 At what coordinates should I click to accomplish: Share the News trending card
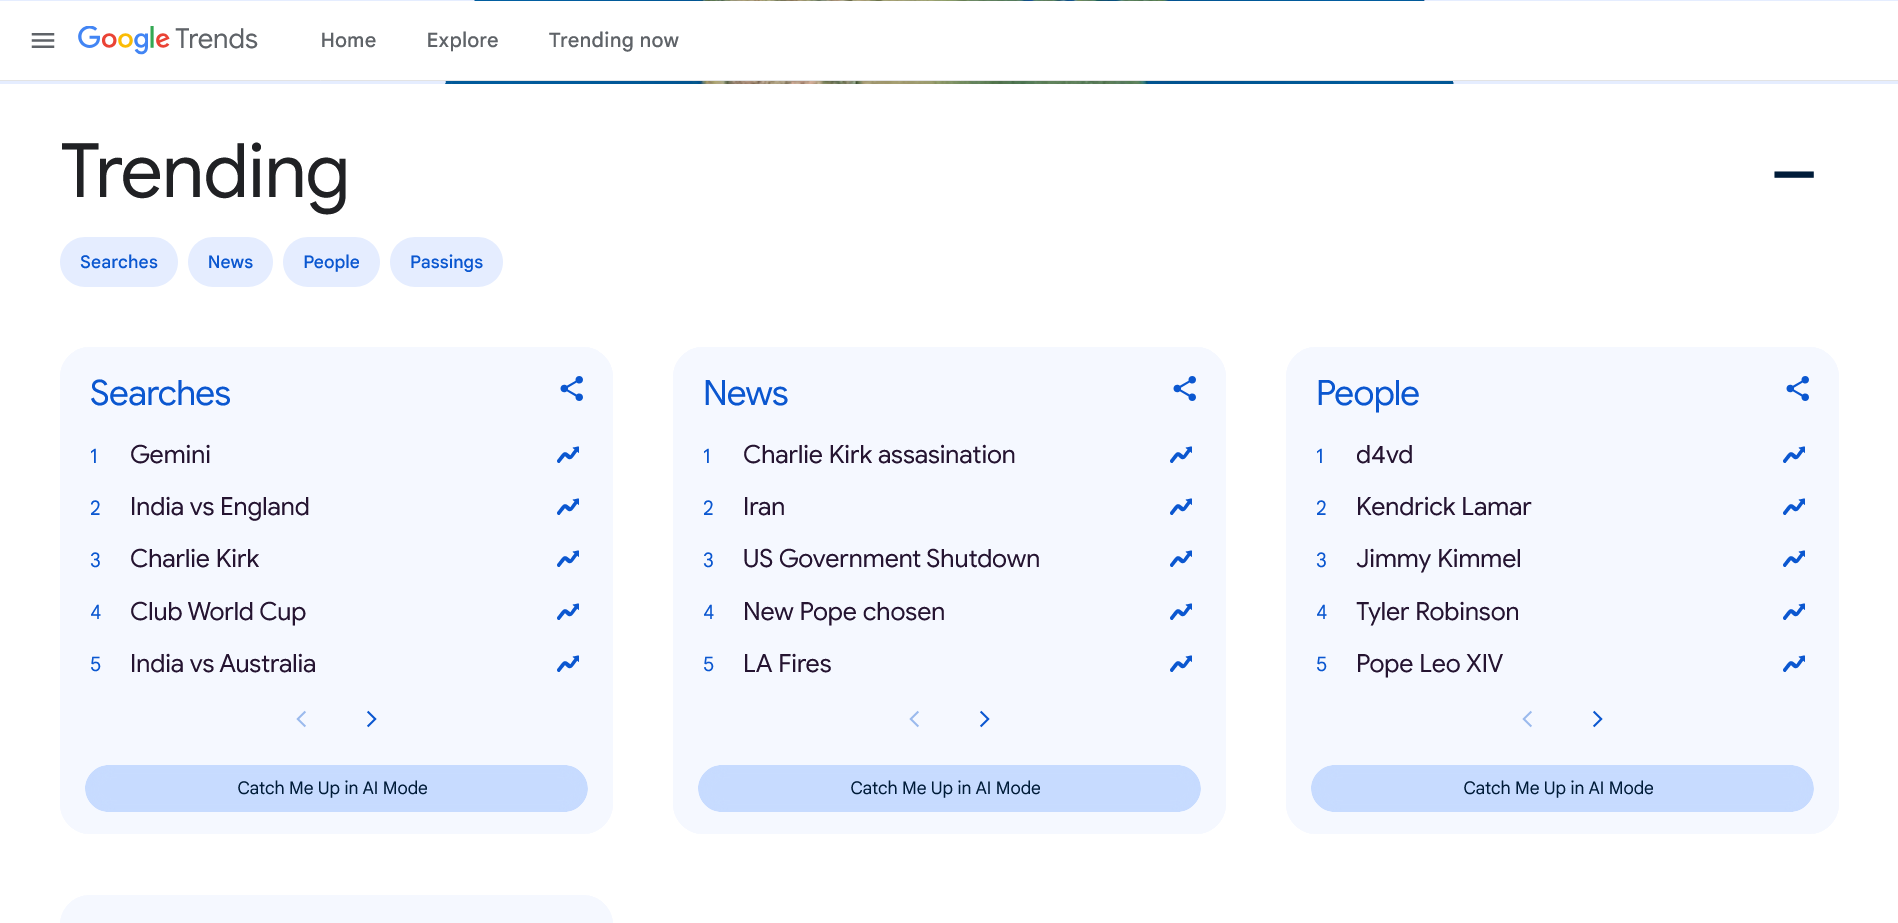tap(1184, 389)
